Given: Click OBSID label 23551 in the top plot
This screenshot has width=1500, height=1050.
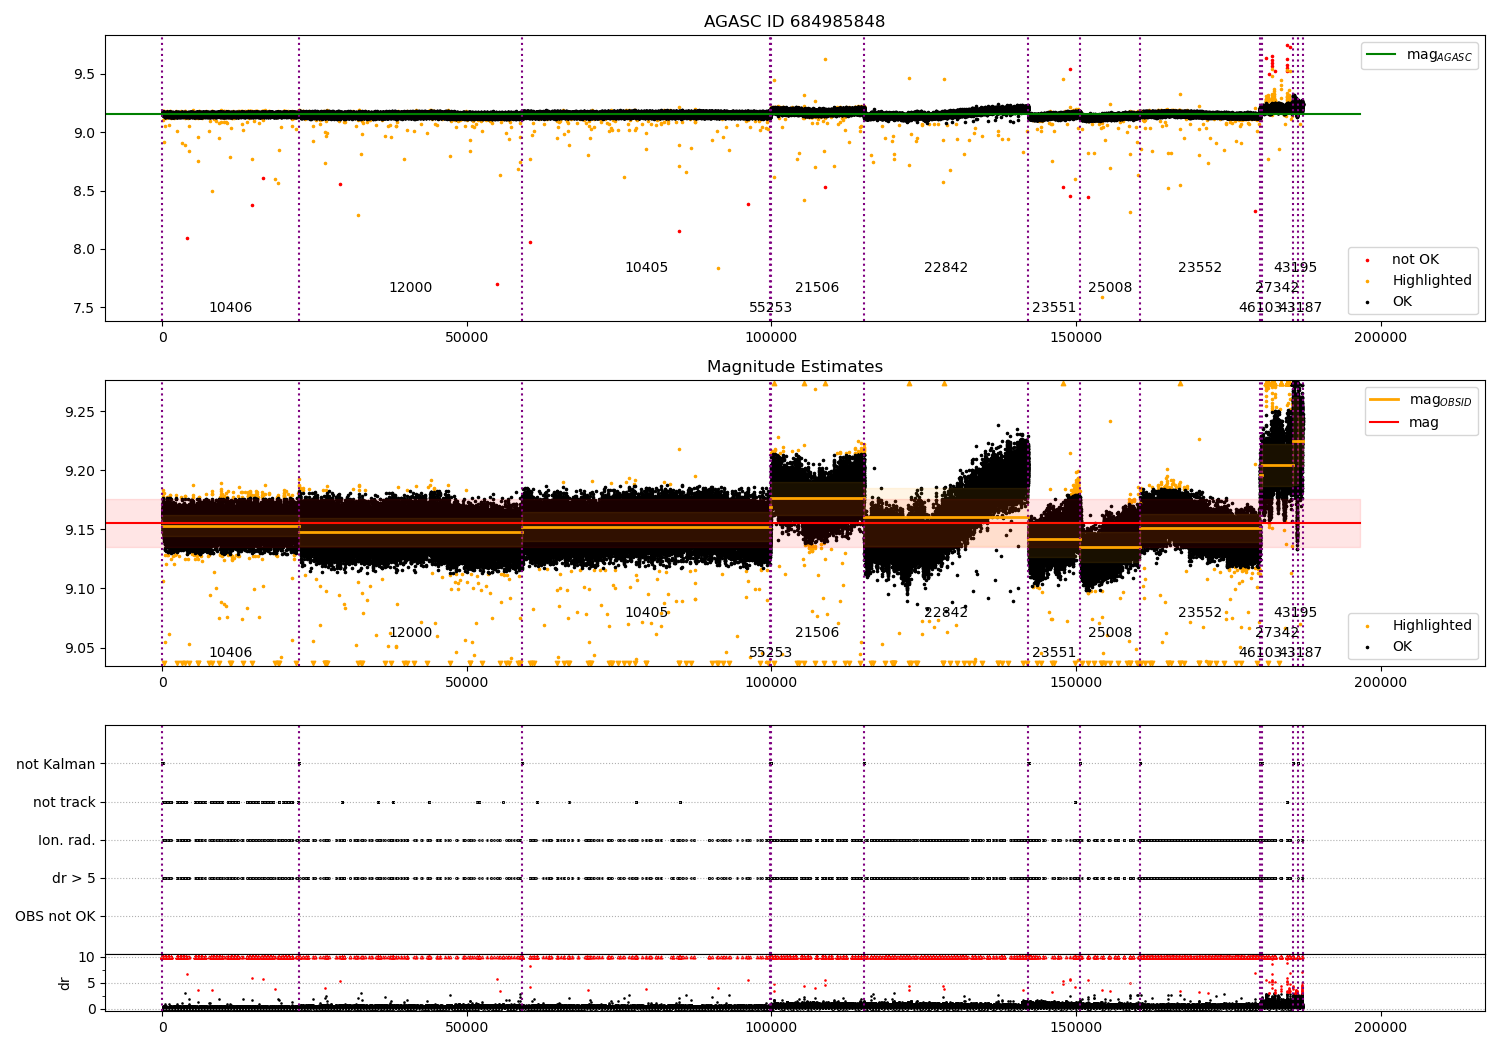Looking at the screenshot, I should (x=1054, y=308).
